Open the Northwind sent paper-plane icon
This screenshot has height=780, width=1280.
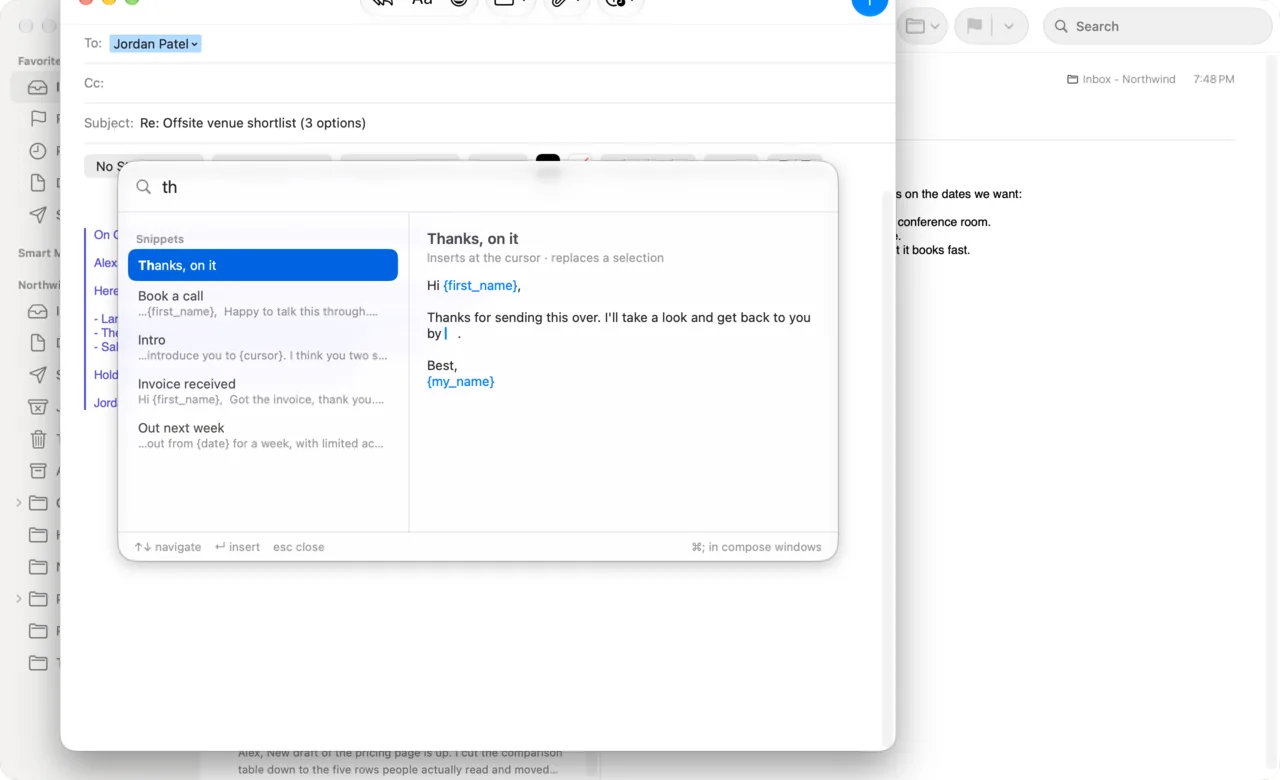click(x=38, y=375)
